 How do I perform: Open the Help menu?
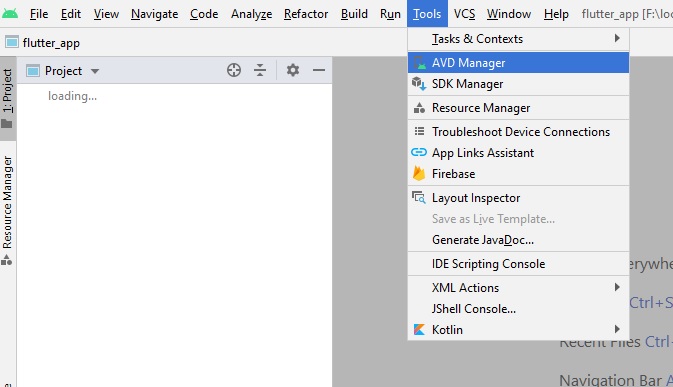556,14
